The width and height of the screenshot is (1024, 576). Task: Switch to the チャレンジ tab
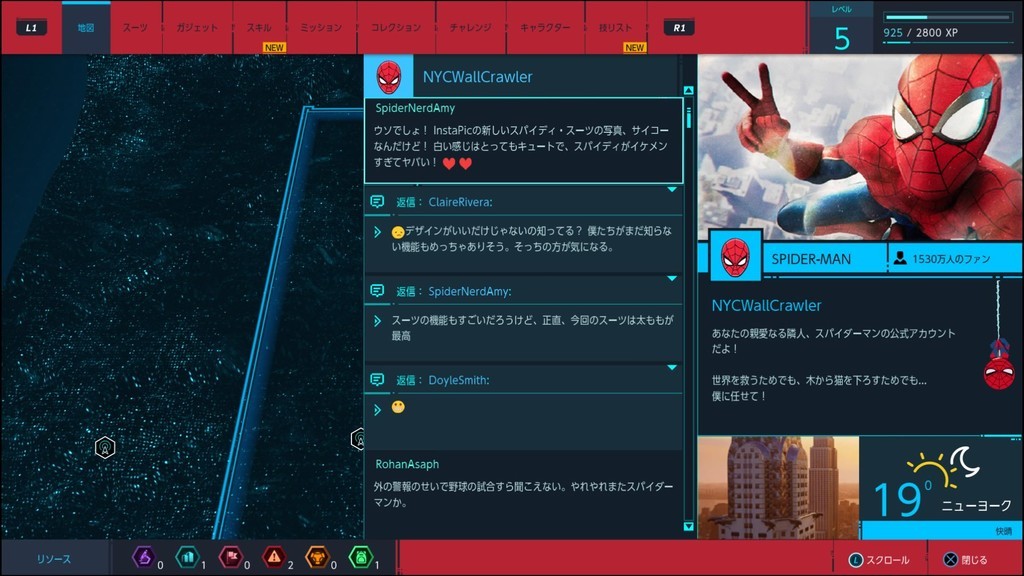click(x=470, y=27)
